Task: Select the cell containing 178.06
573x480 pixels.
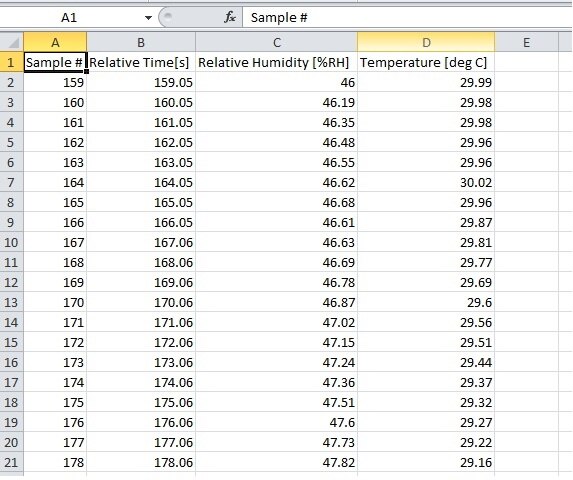Action: click(x=141, y=462)
